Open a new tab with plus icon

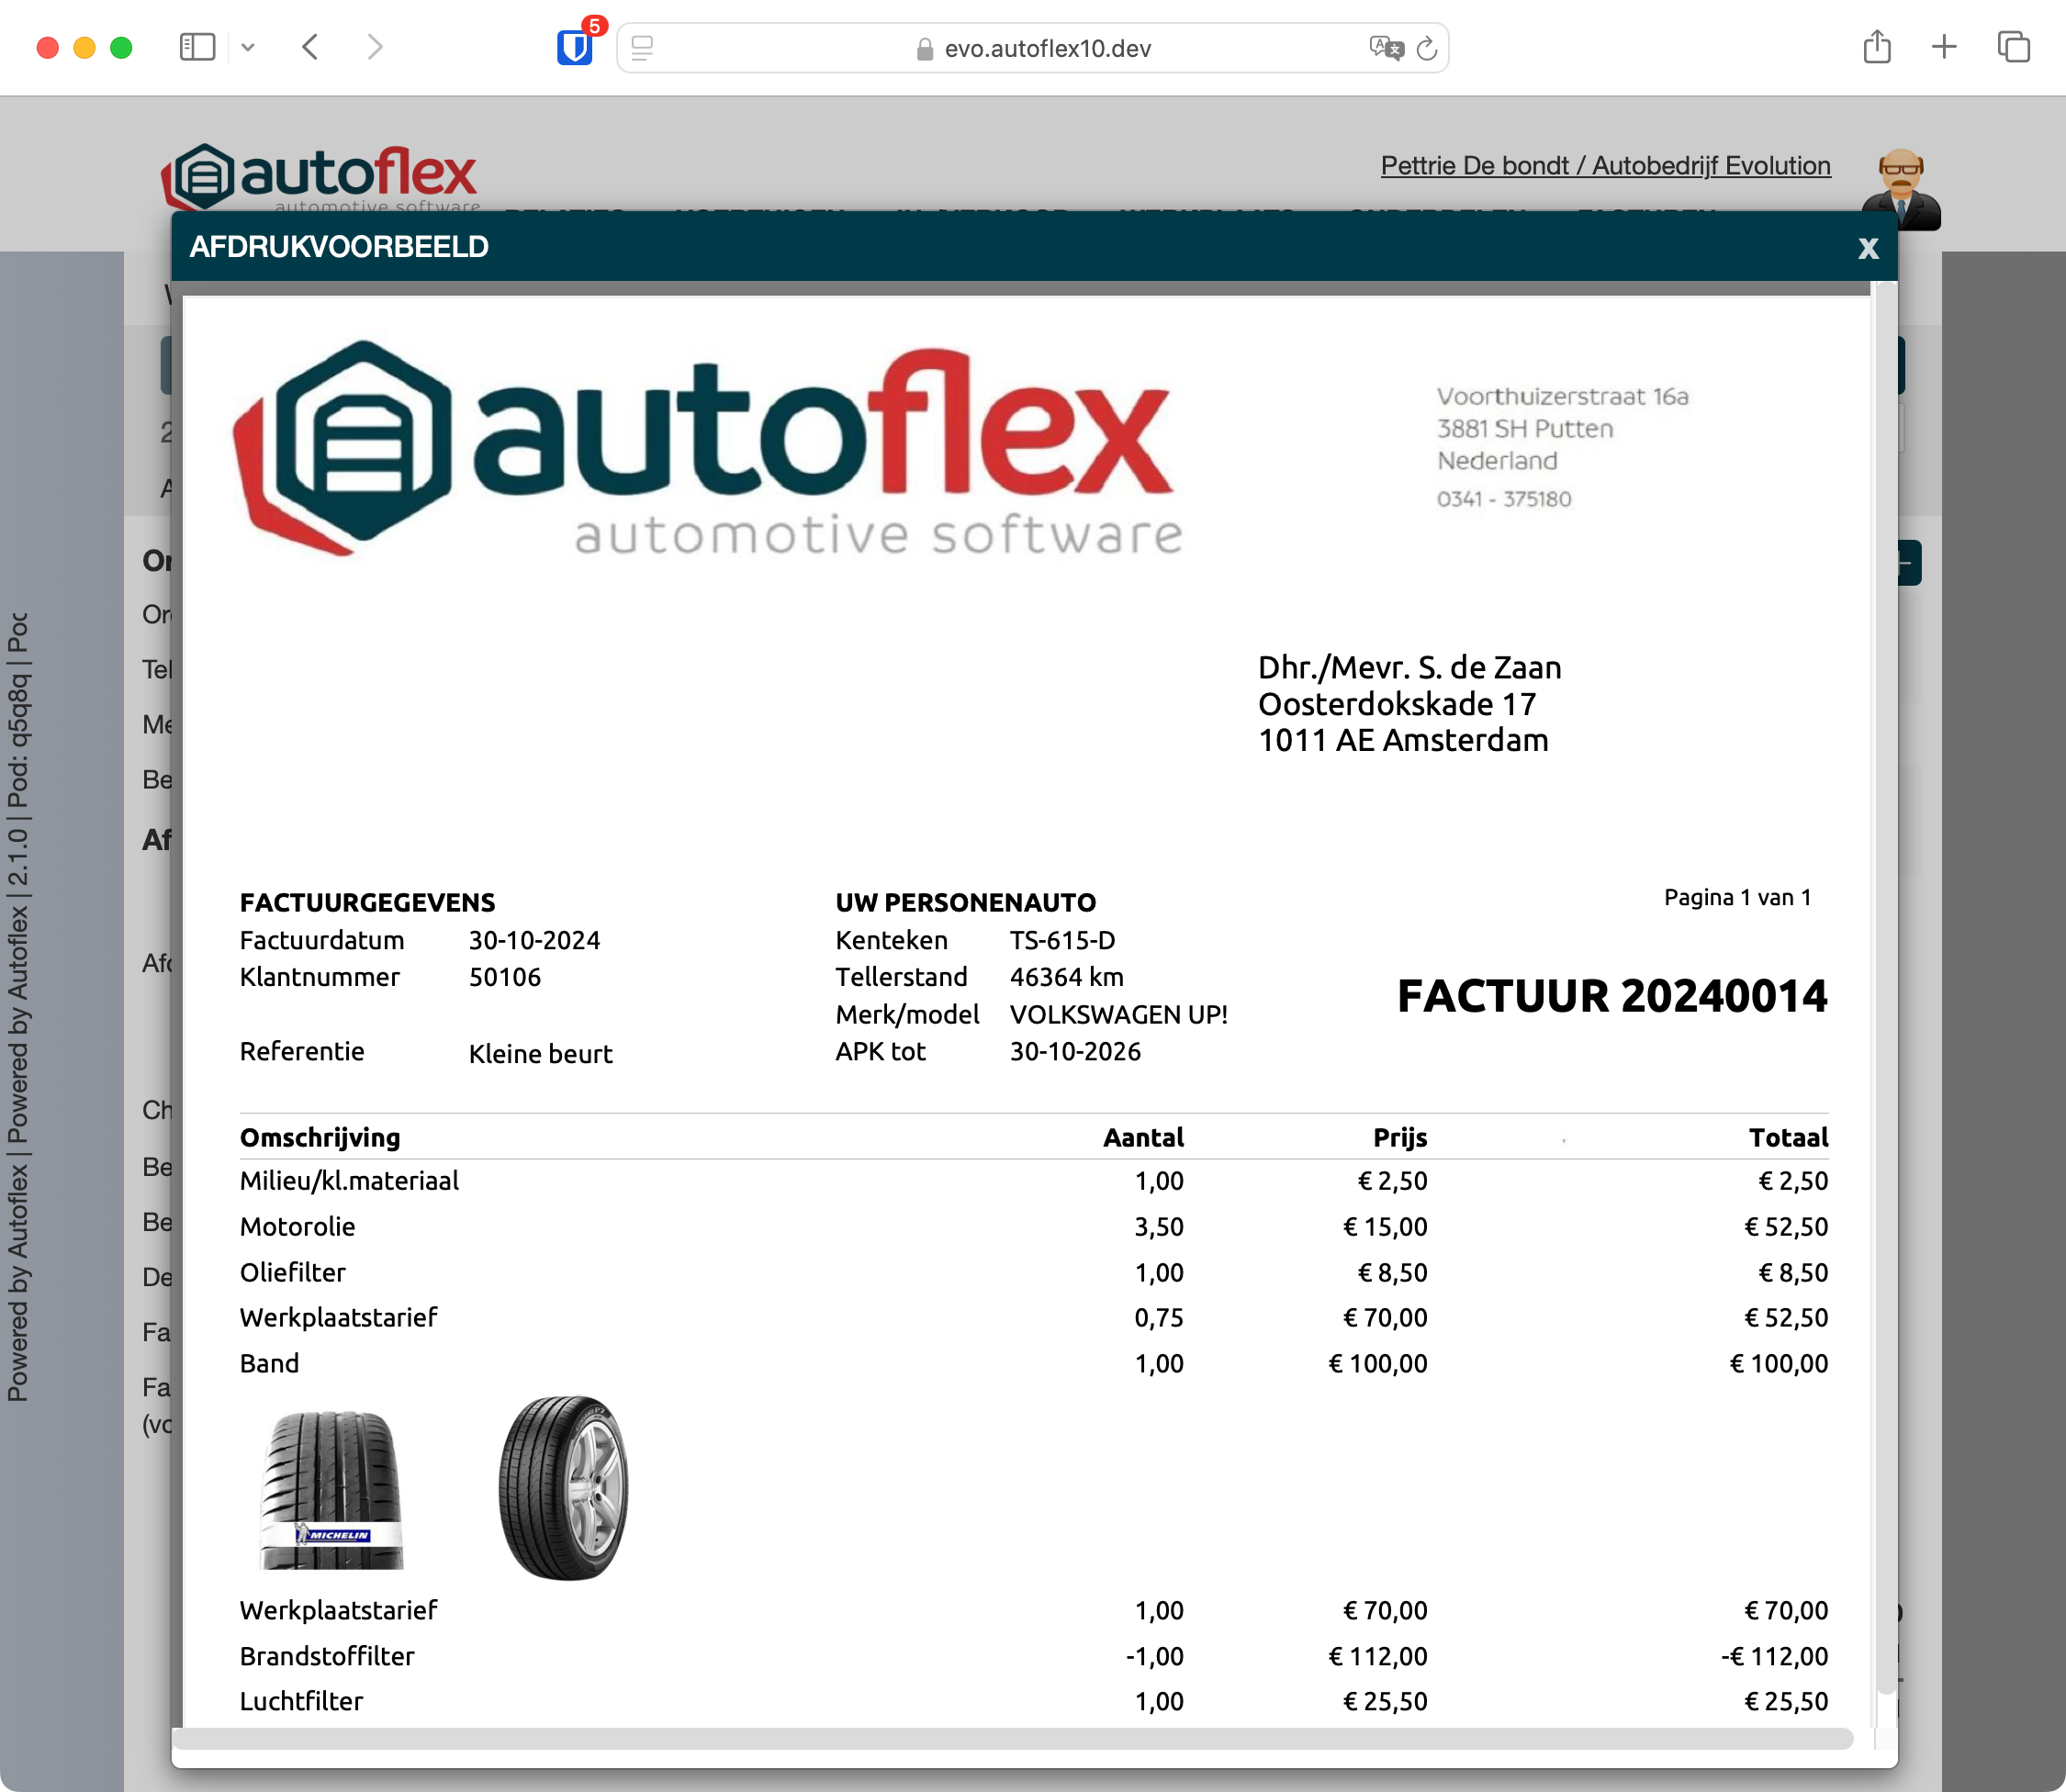(1943, 47)
